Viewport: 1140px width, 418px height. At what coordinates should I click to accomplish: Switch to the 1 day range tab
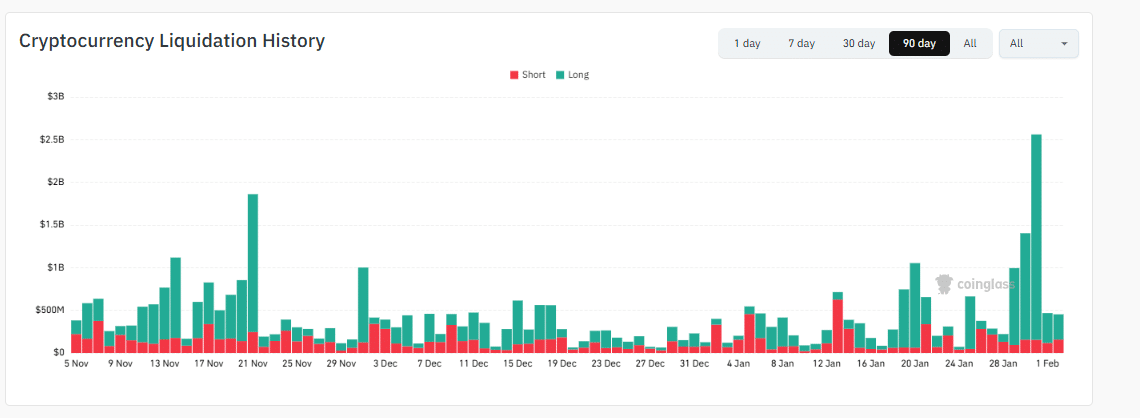click(747, 44)
